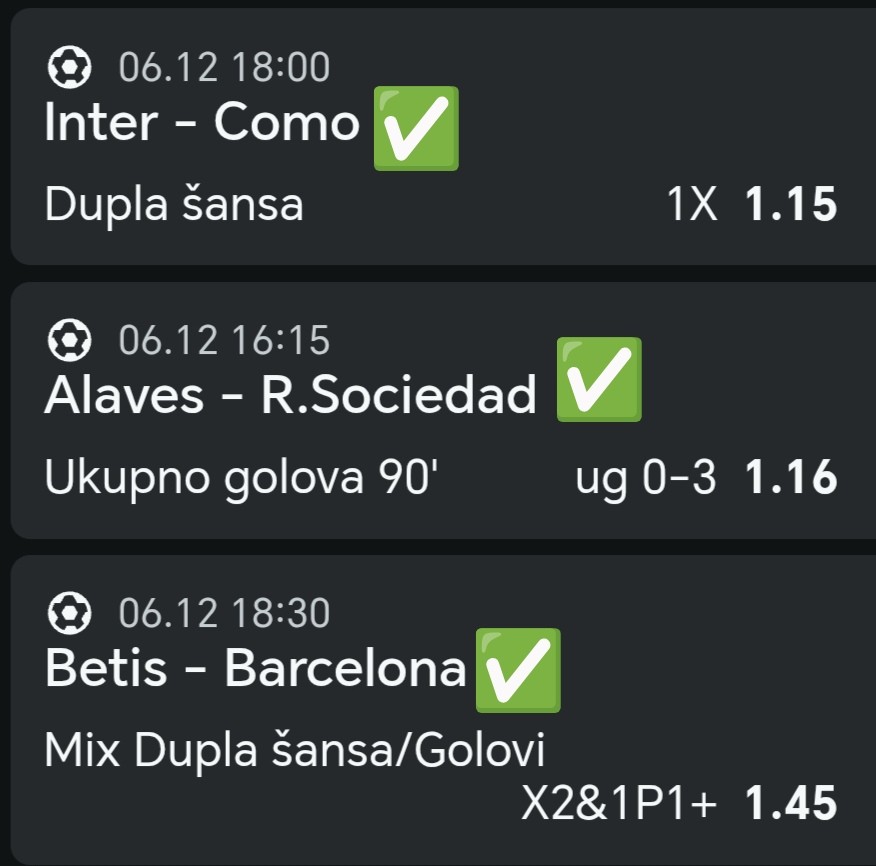Click green checkmark next to Inter - Como
This screenshot has height=866, width=876.
pyautogui.click(x=415, y=127)
